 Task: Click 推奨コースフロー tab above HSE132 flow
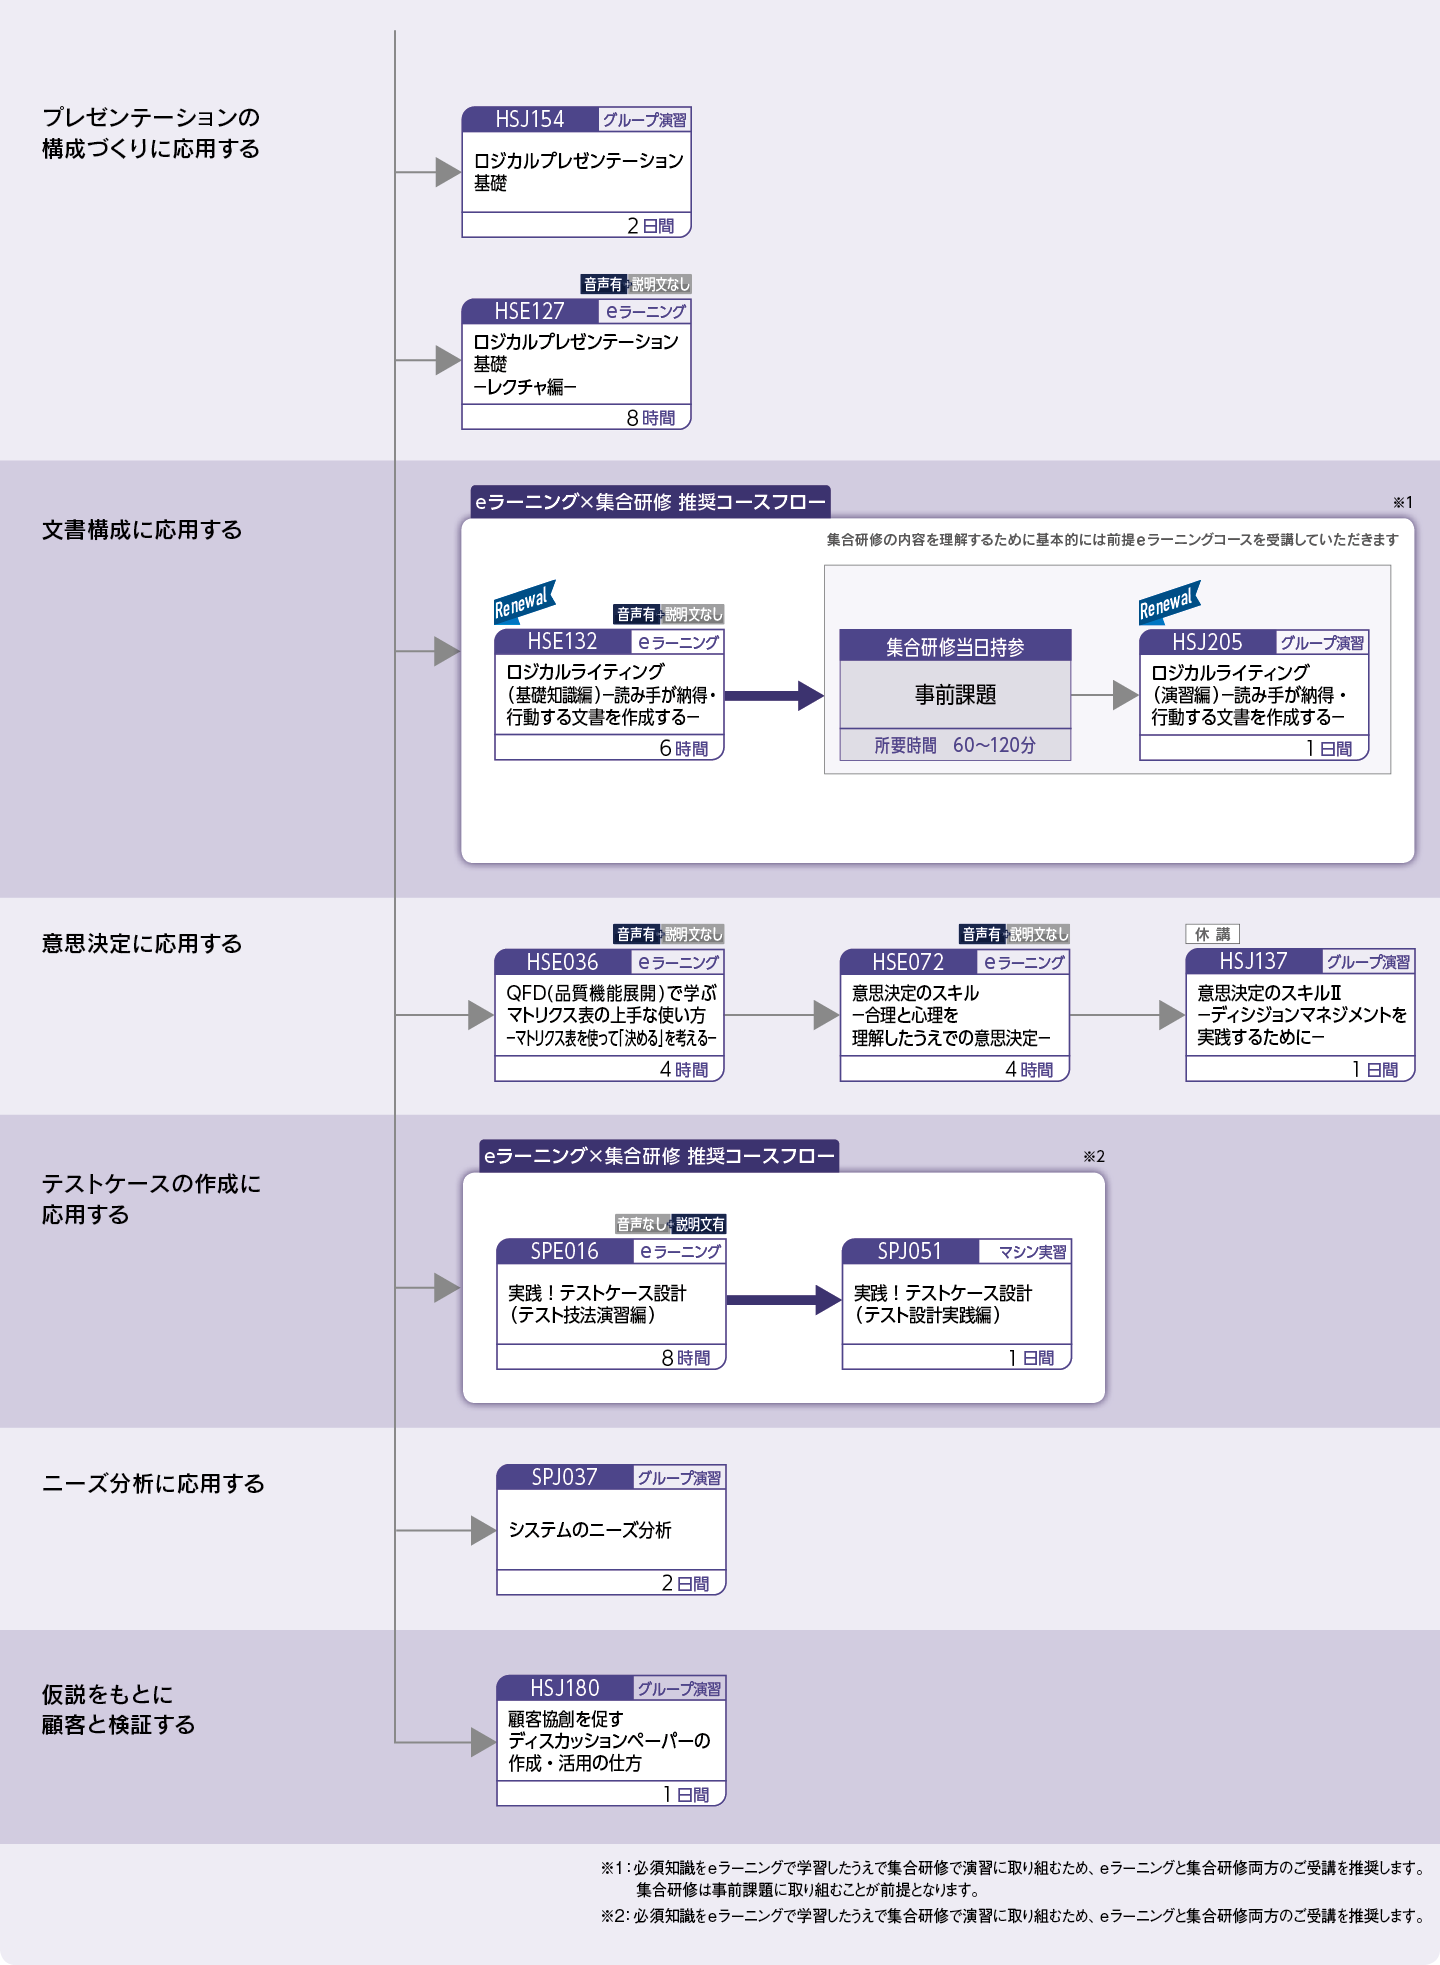coord(650,502)
